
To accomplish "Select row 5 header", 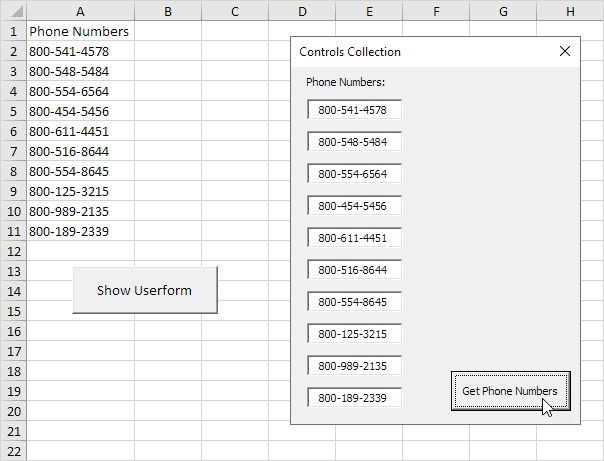I will [x=13, y=111].
